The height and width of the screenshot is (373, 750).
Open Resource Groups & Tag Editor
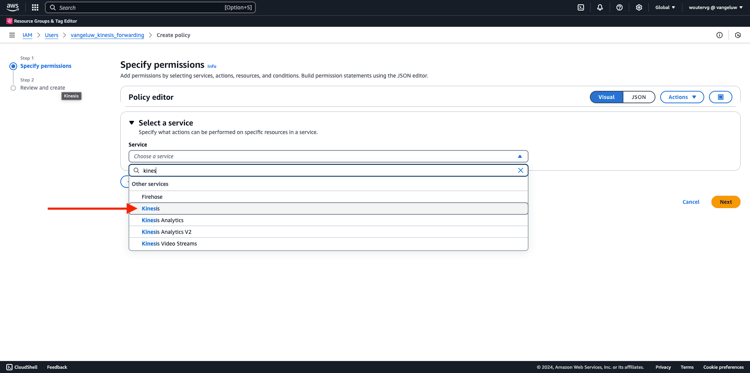(x=42, y=21)
